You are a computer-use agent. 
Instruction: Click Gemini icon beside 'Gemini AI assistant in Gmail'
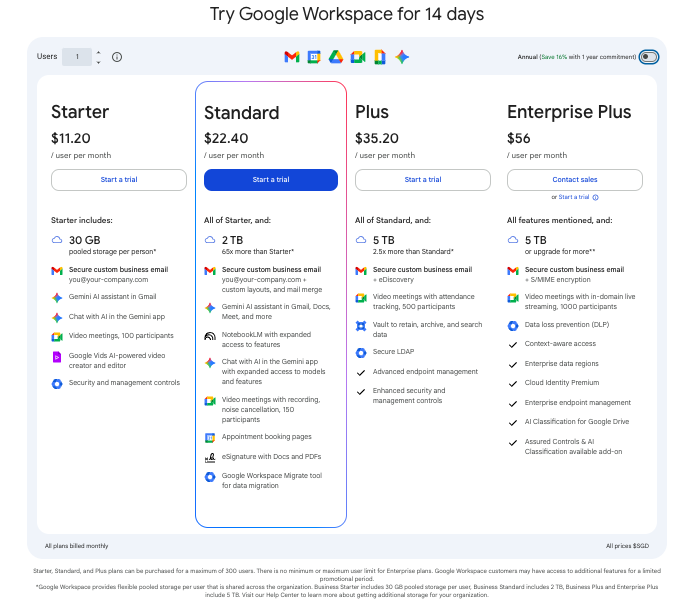(57, 298)
